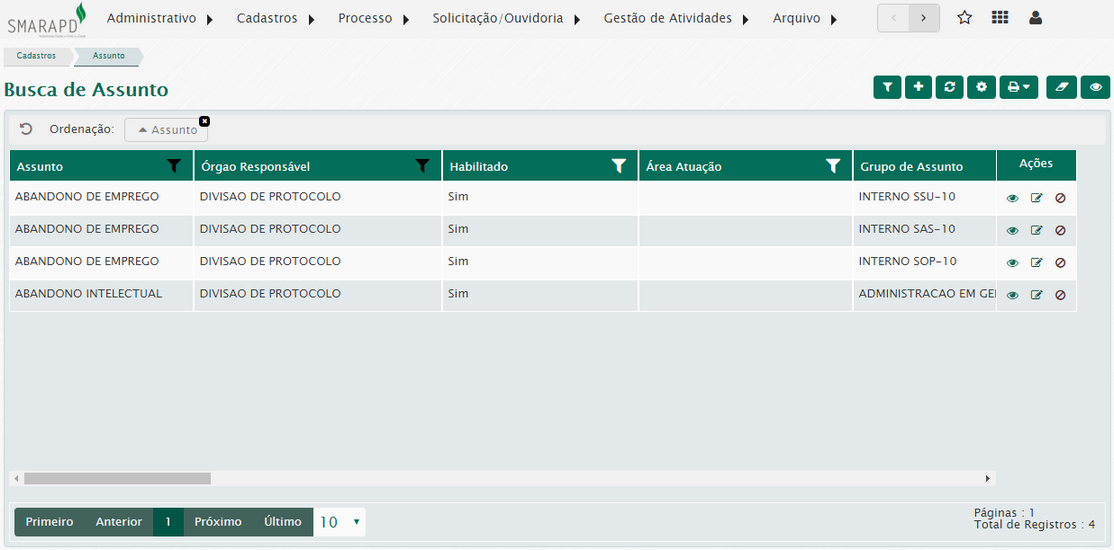Click the refresh icon in toolbar
The width and height of the screenshot is (1114, 550).
[949, 87]
